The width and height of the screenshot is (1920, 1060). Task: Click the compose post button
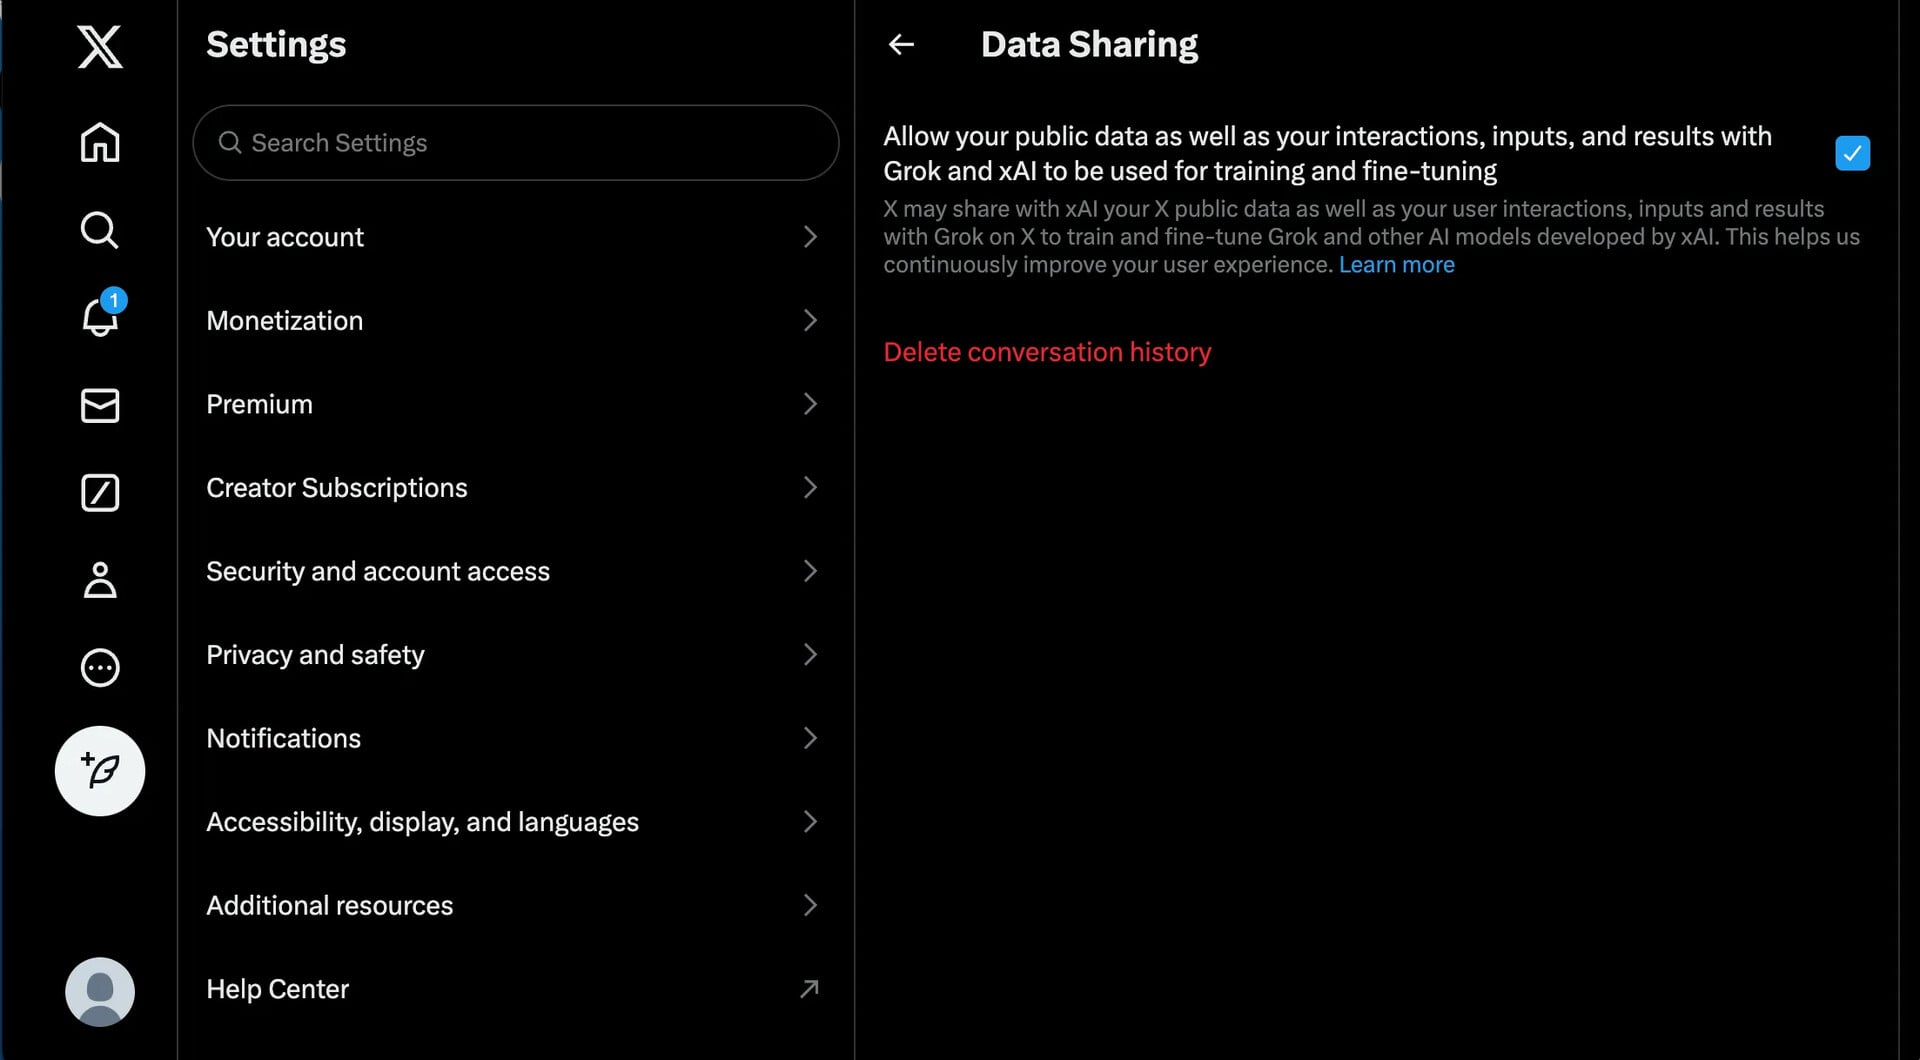(100, 771)
